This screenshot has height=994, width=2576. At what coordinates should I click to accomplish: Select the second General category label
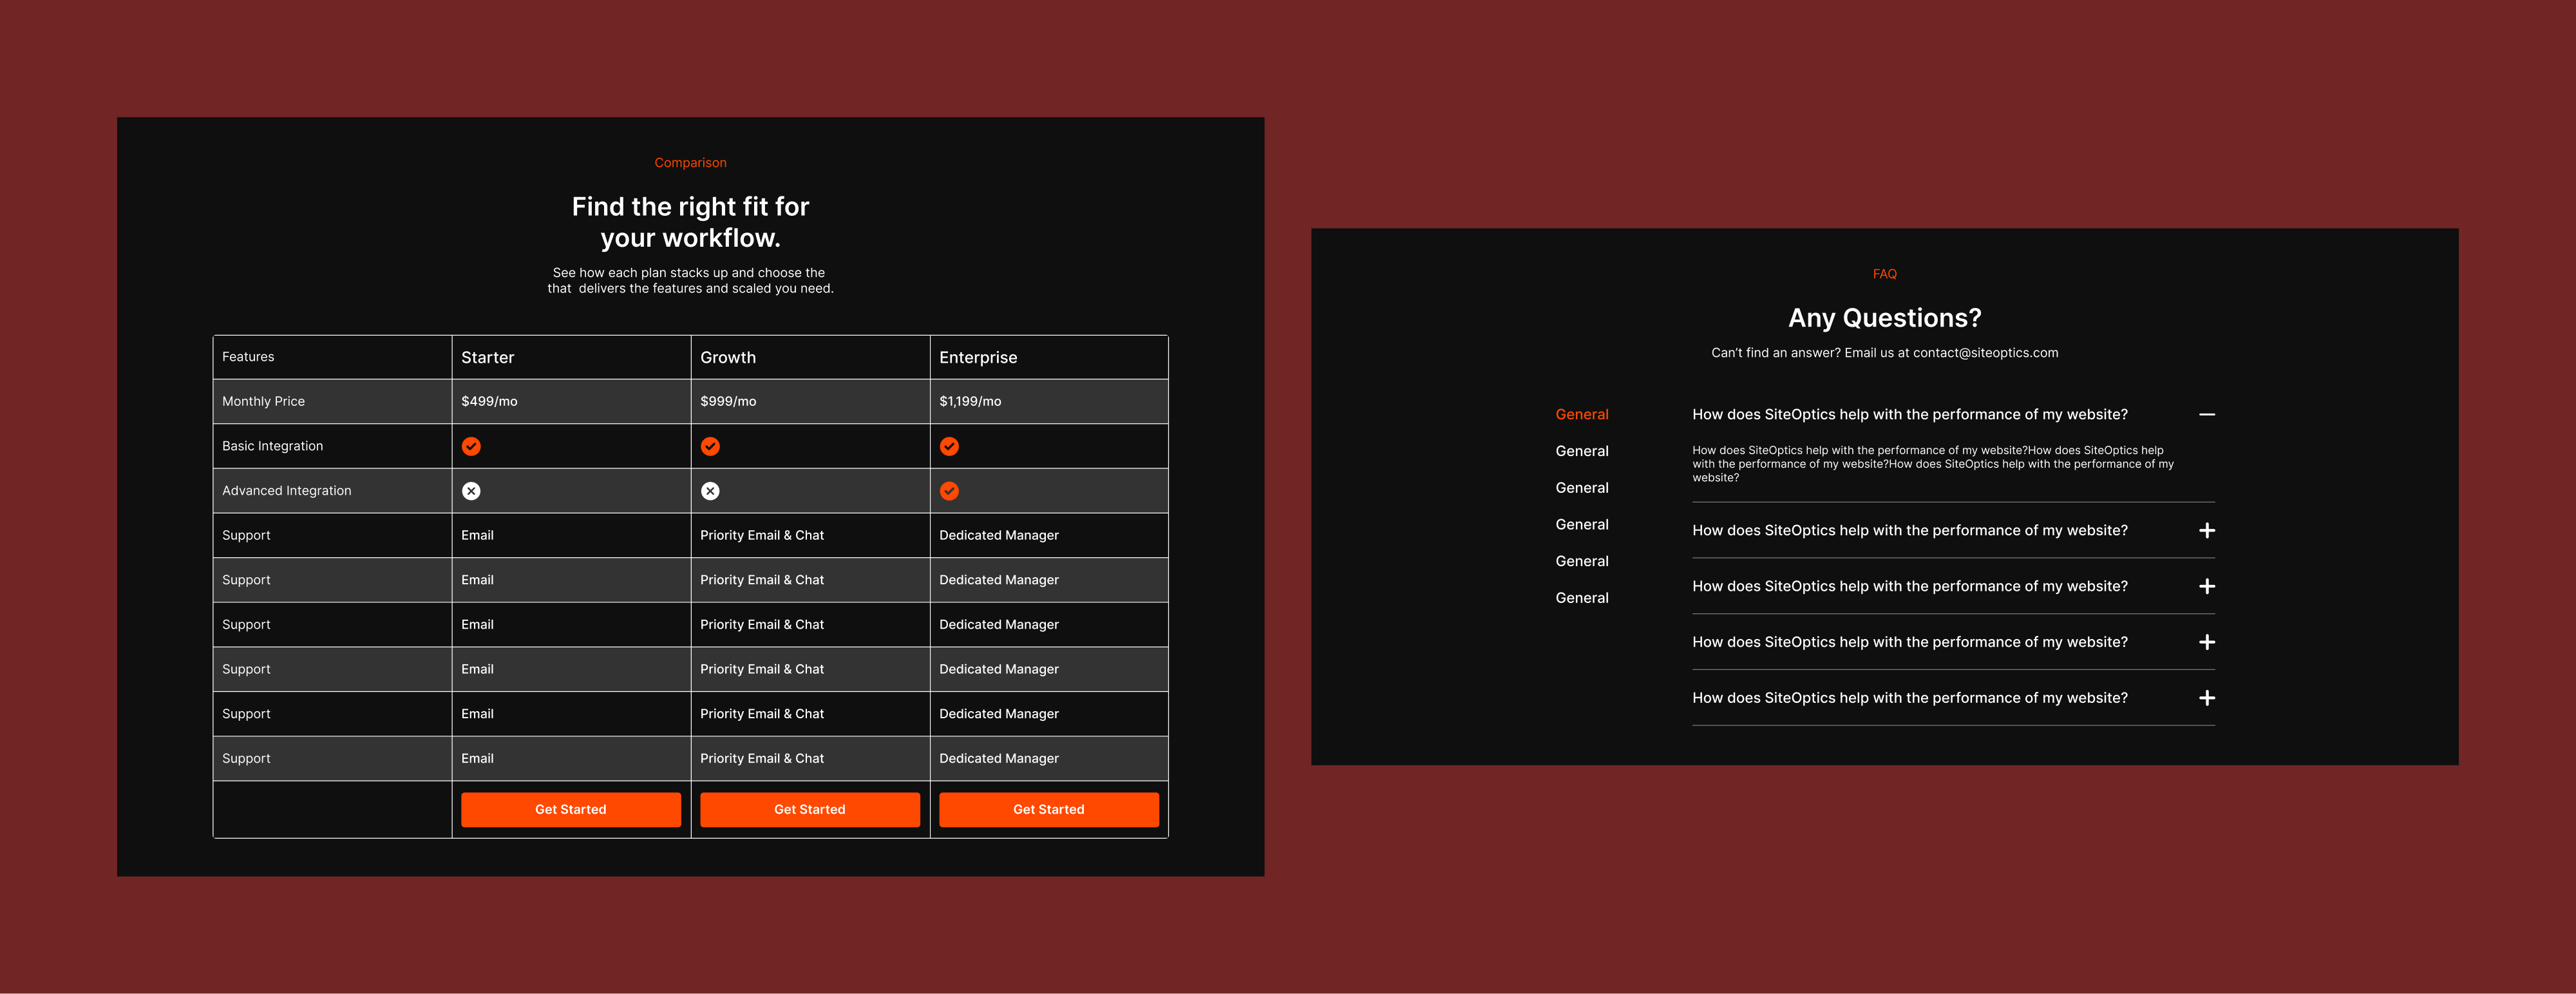pyautogui.click(x=1581, y=450)
